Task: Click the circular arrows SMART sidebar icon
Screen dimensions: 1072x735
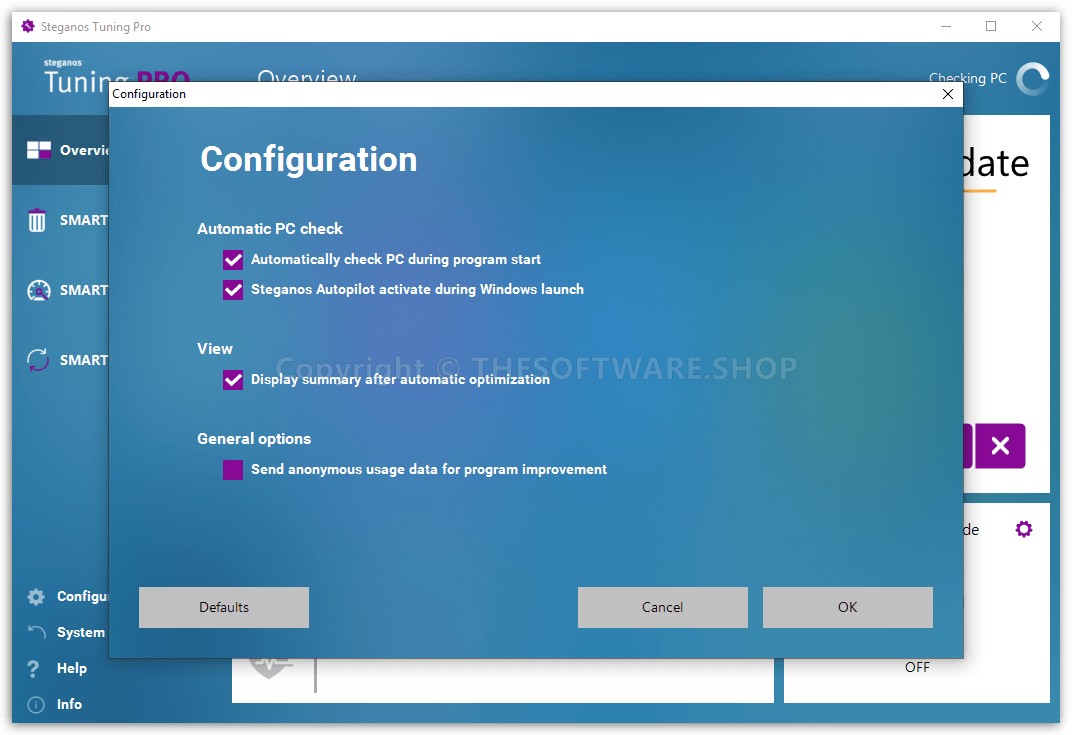Action: (38, 360)
